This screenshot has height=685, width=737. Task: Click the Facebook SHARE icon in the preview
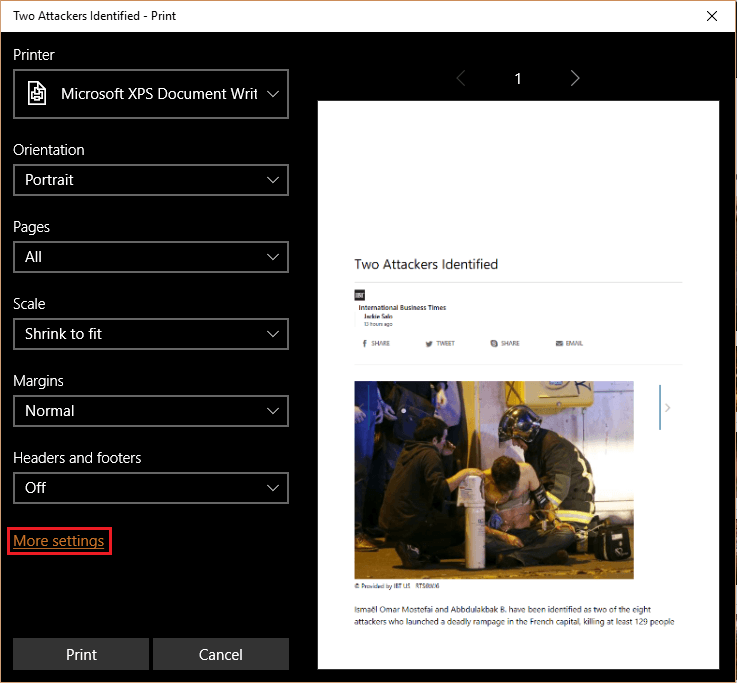(365, 344)
